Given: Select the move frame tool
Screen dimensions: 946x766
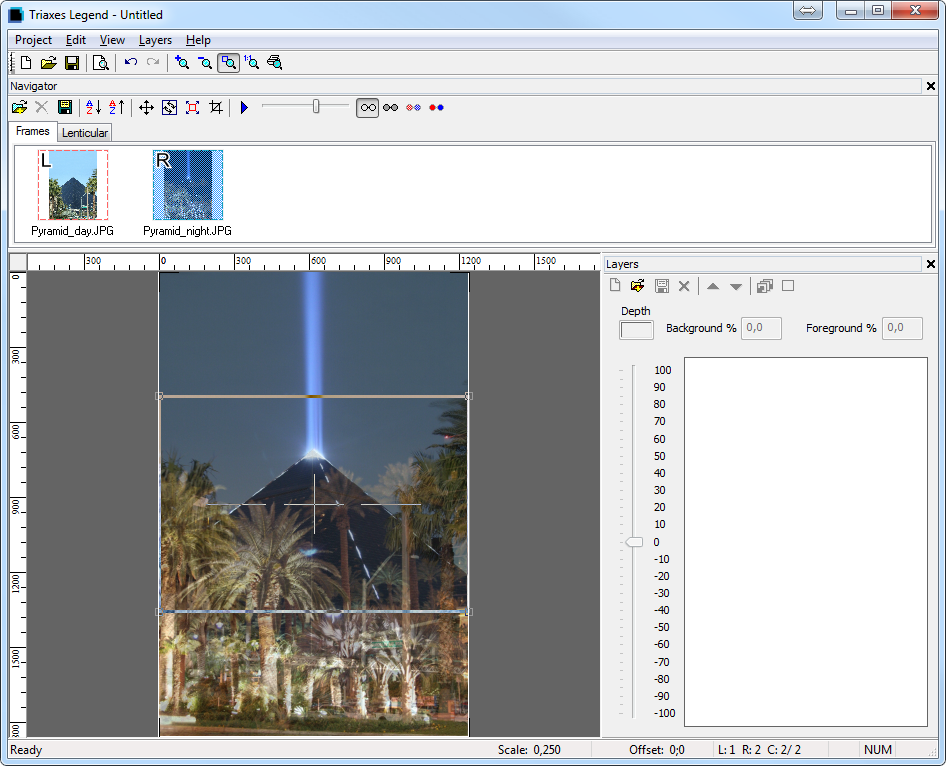Looking at the screenshot, I should [146, 107].
